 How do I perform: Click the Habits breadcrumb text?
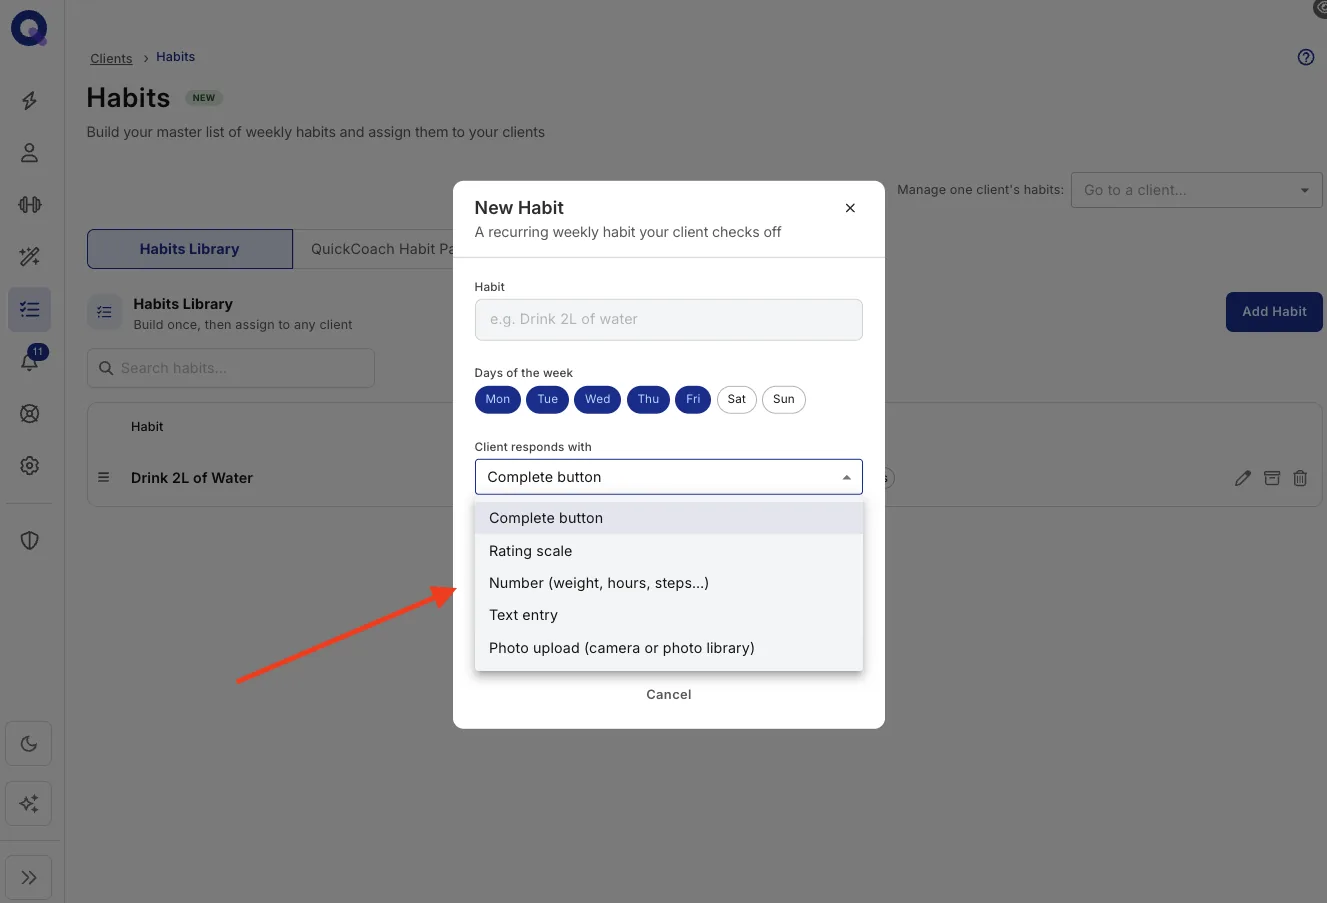(x=176, y=57)
